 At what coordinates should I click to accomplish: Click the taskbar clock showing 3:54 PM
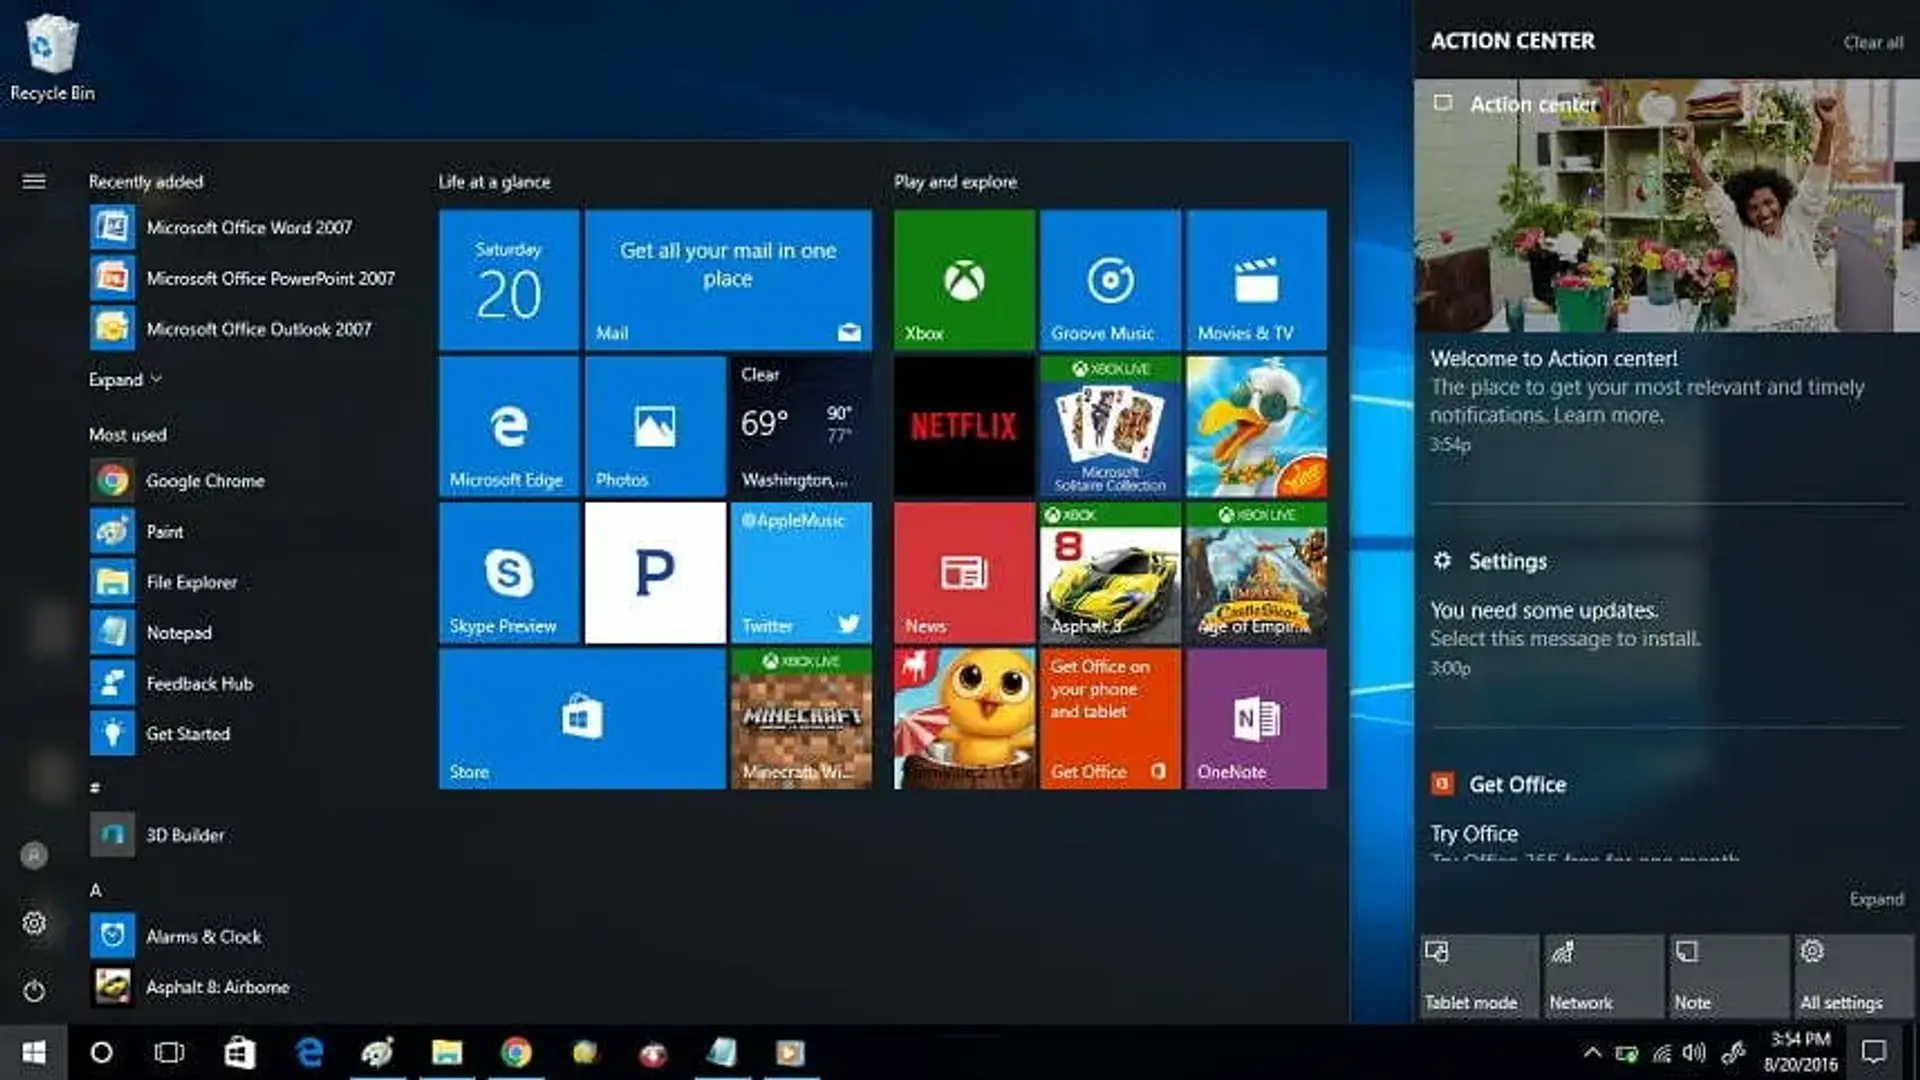coord(1800,1052)
